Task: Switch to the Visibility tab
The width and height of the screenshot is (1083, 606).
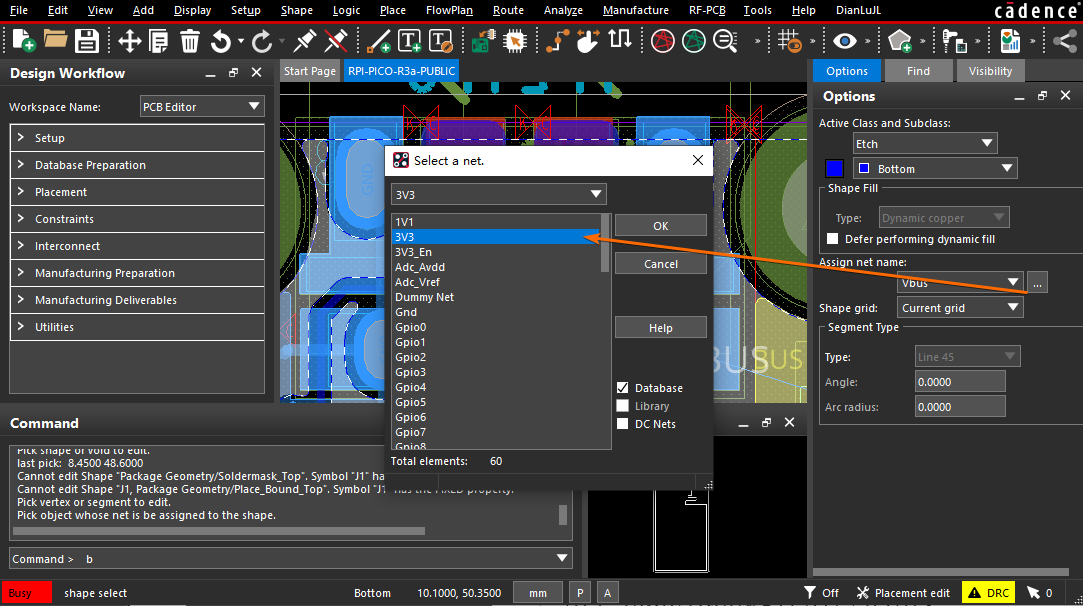Action: coord(990,71)
